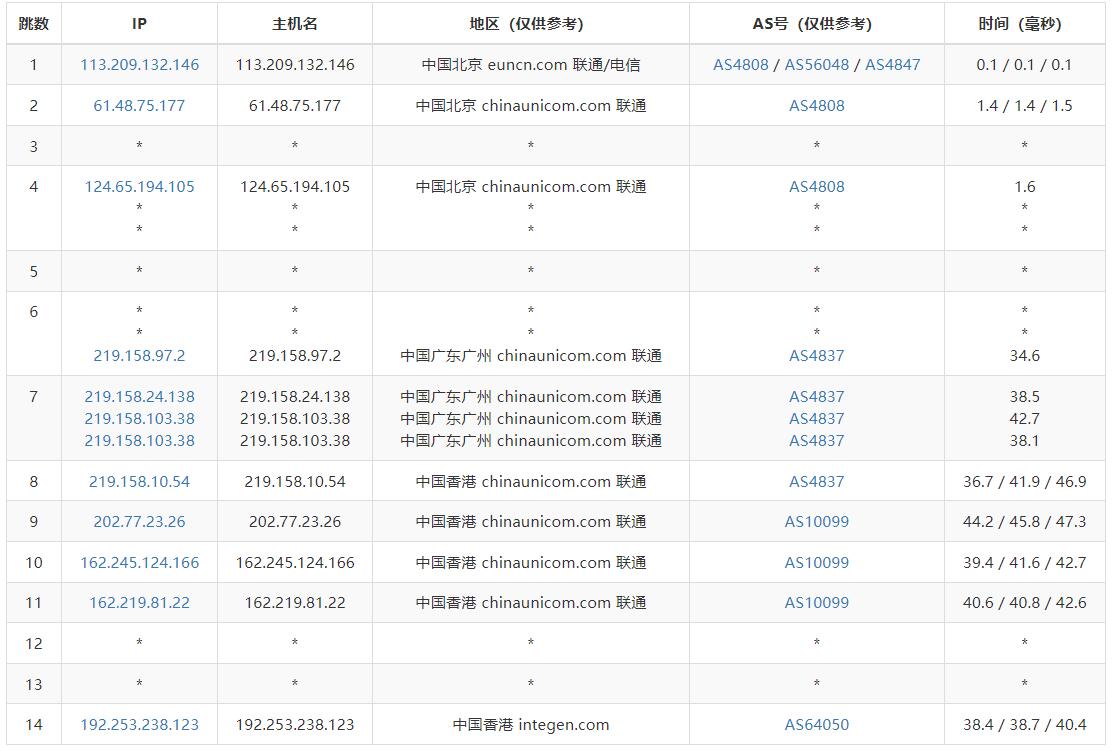Open IP link 192.253.238.123
This screenshot has width=1115, height=751.
coord(139,725)
